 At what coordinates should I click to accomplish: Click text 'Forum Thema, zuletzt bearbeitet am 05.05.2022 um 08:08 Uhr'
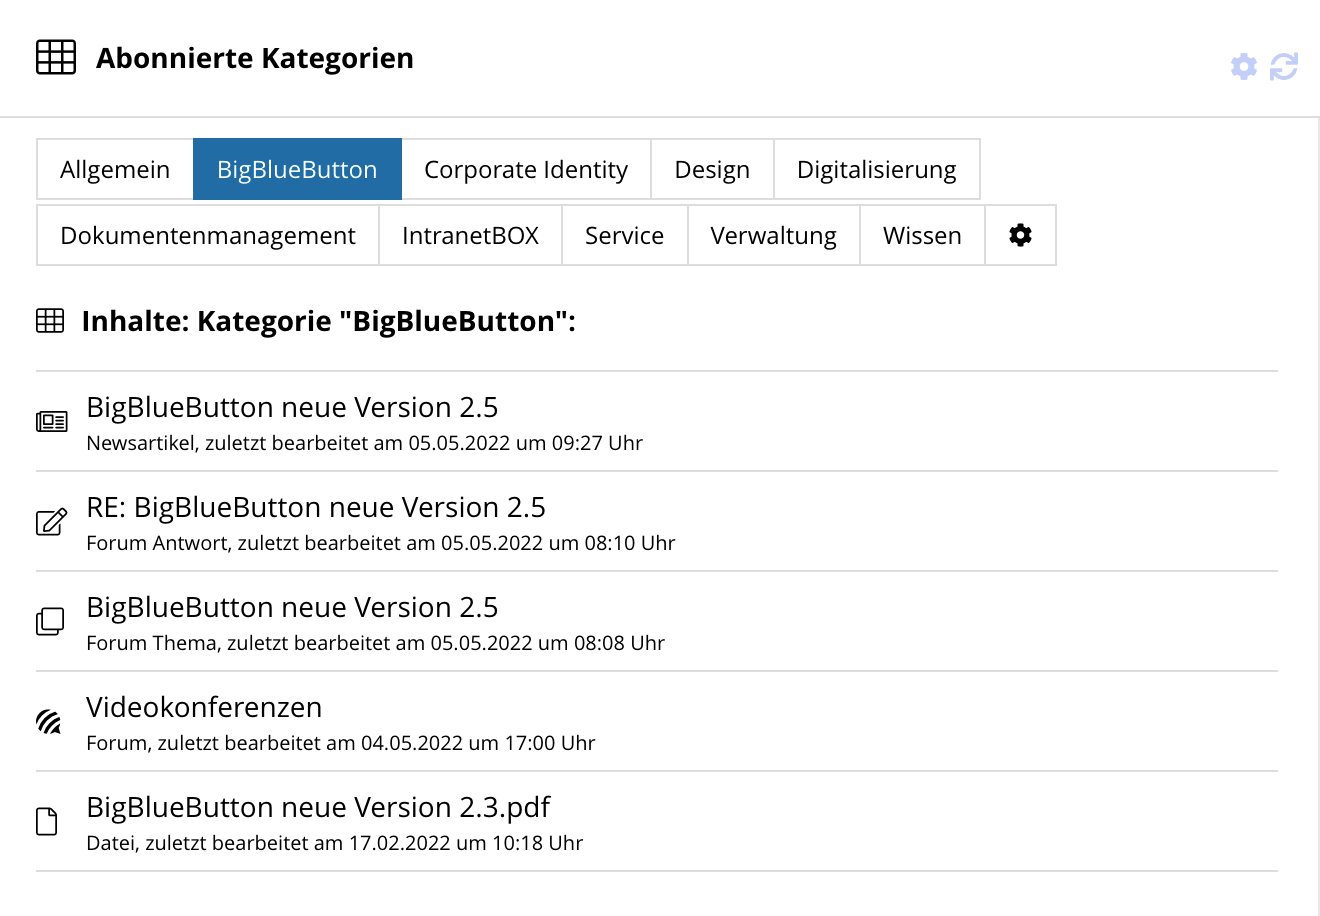375,643
